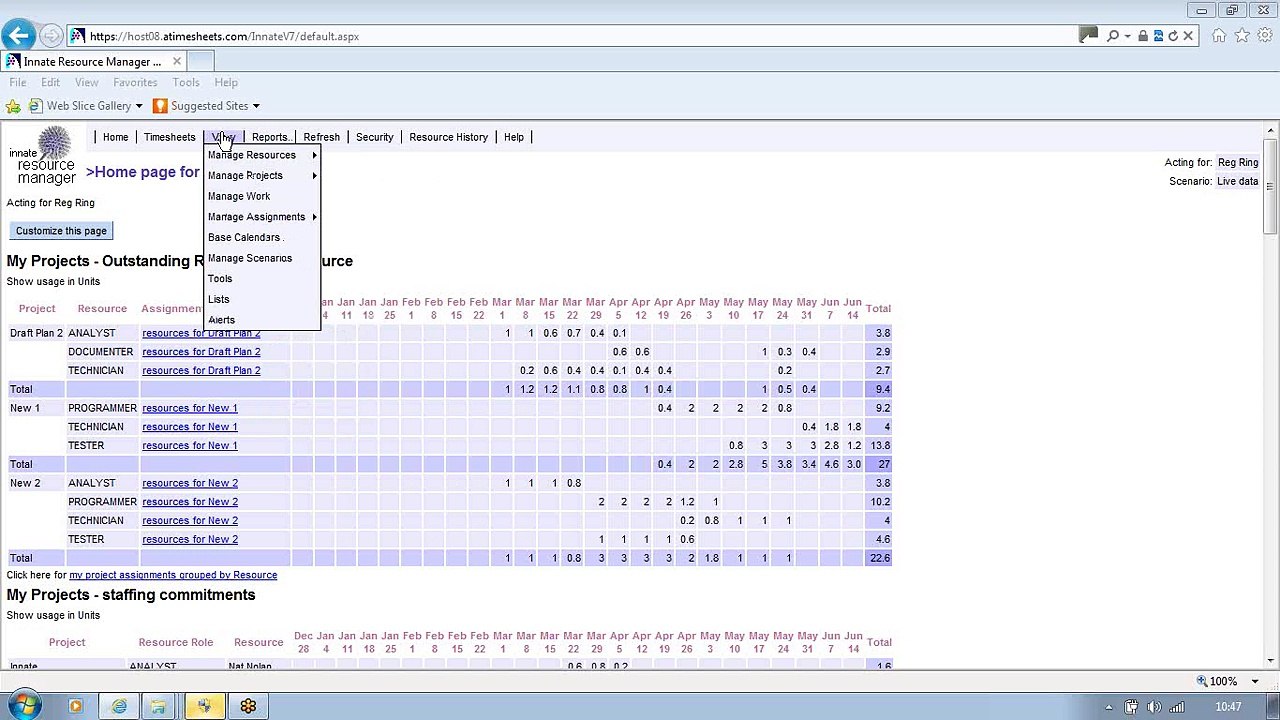The height and width of the screenshot is (720, 1280).
Task: Open my project assignments grouped by Resource link
Action: tap(173, 575)
